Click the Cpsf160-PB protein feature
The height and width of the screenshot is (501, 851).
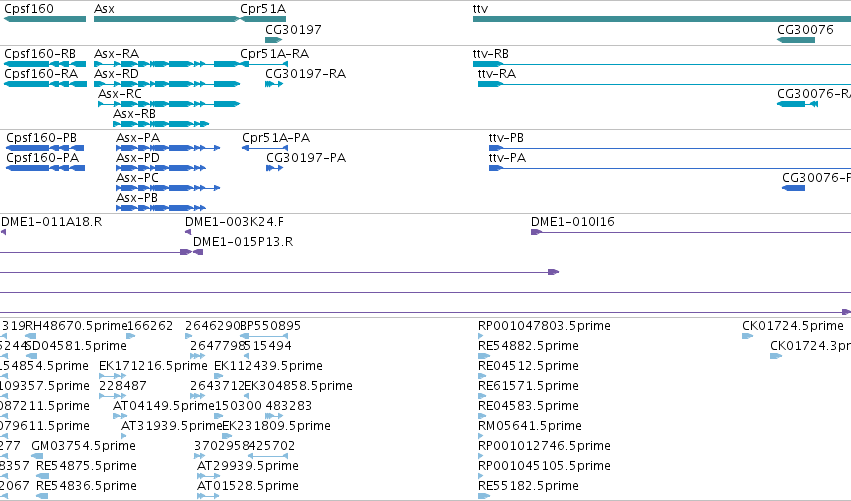[45, 148]
